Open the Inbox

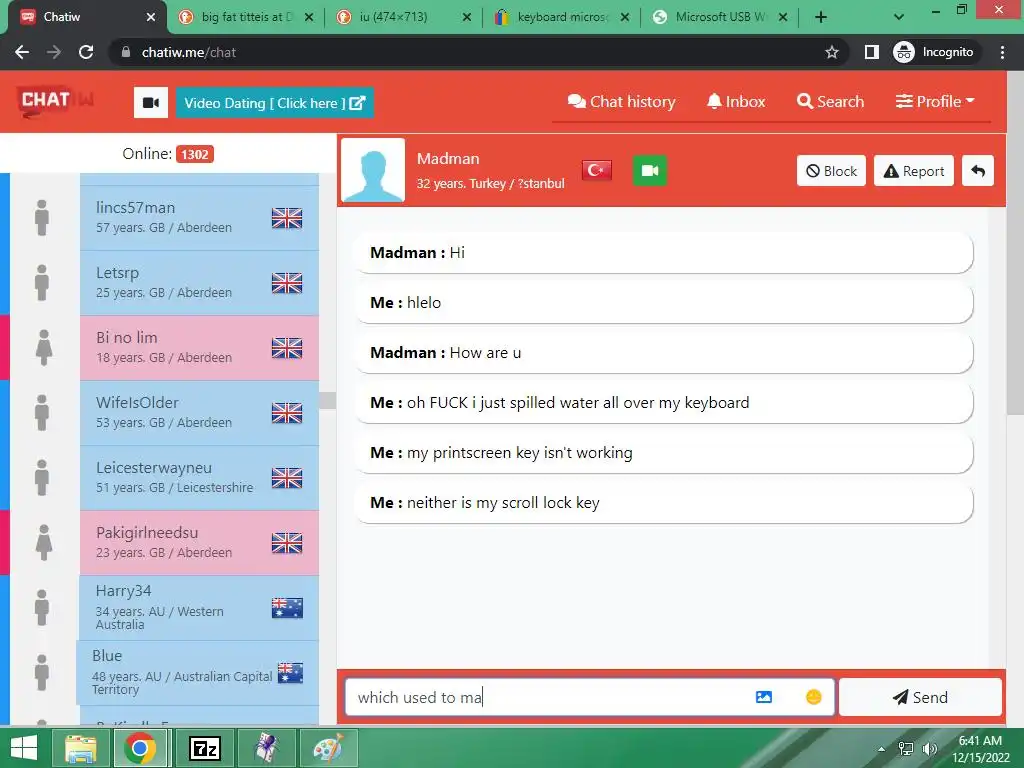click(736, 102)
